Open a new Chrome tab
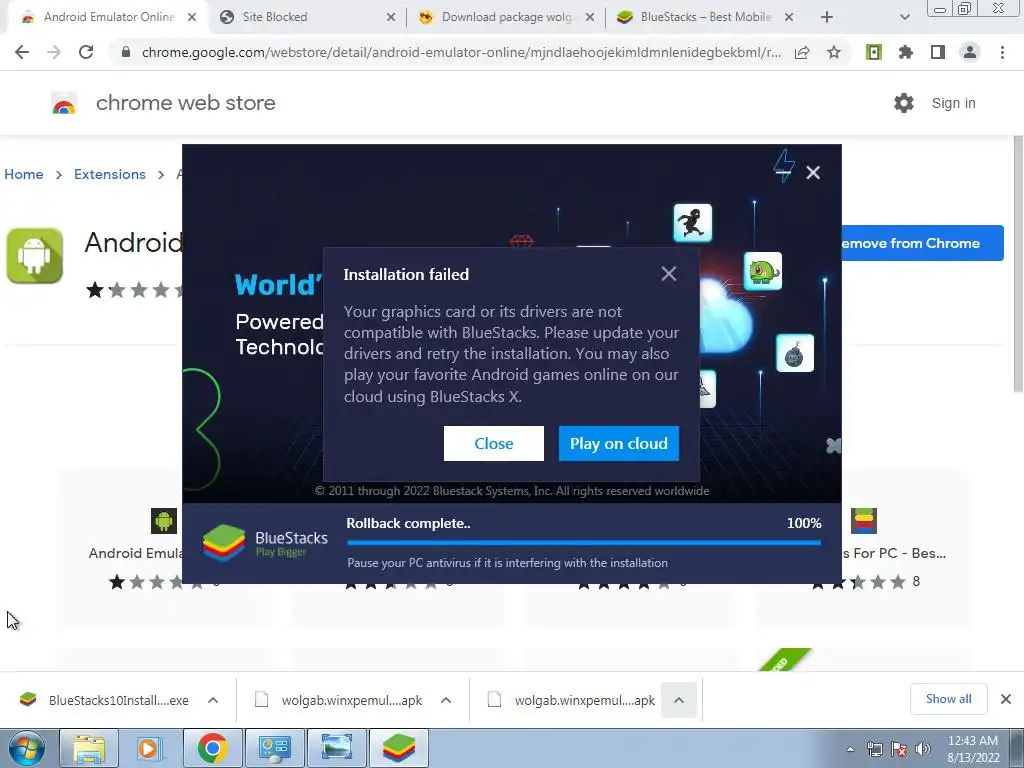1024x768 pixels. [x=827, y=17]
